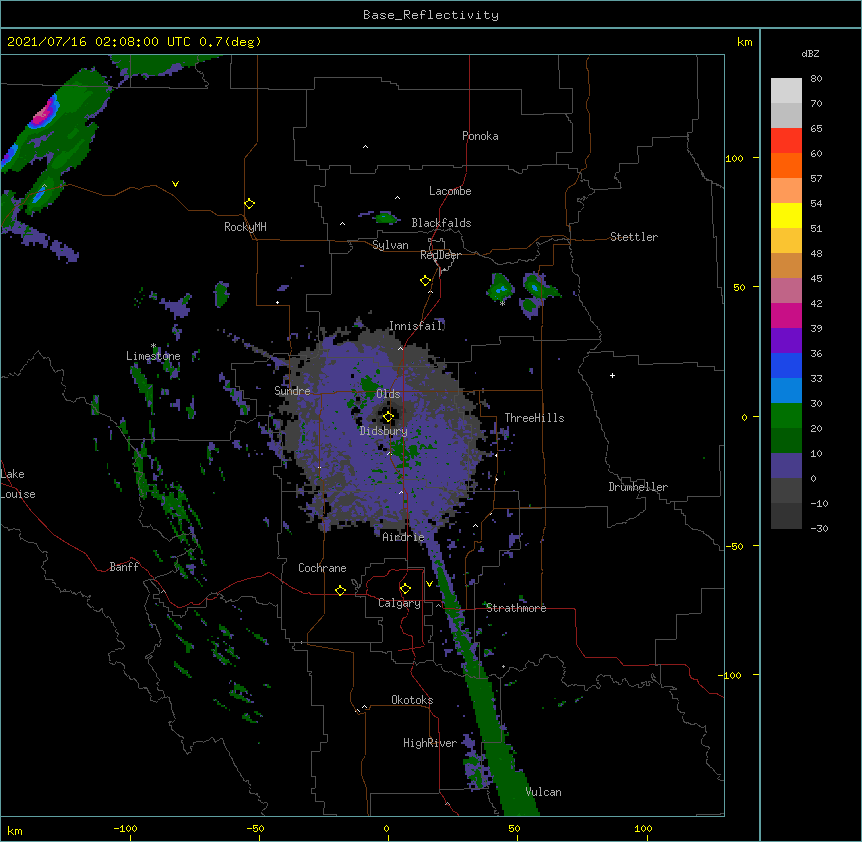This screenshot has height=842, width=862.
Task: Click the asterisk marker above Limestone
Action: tap(153, 346)
